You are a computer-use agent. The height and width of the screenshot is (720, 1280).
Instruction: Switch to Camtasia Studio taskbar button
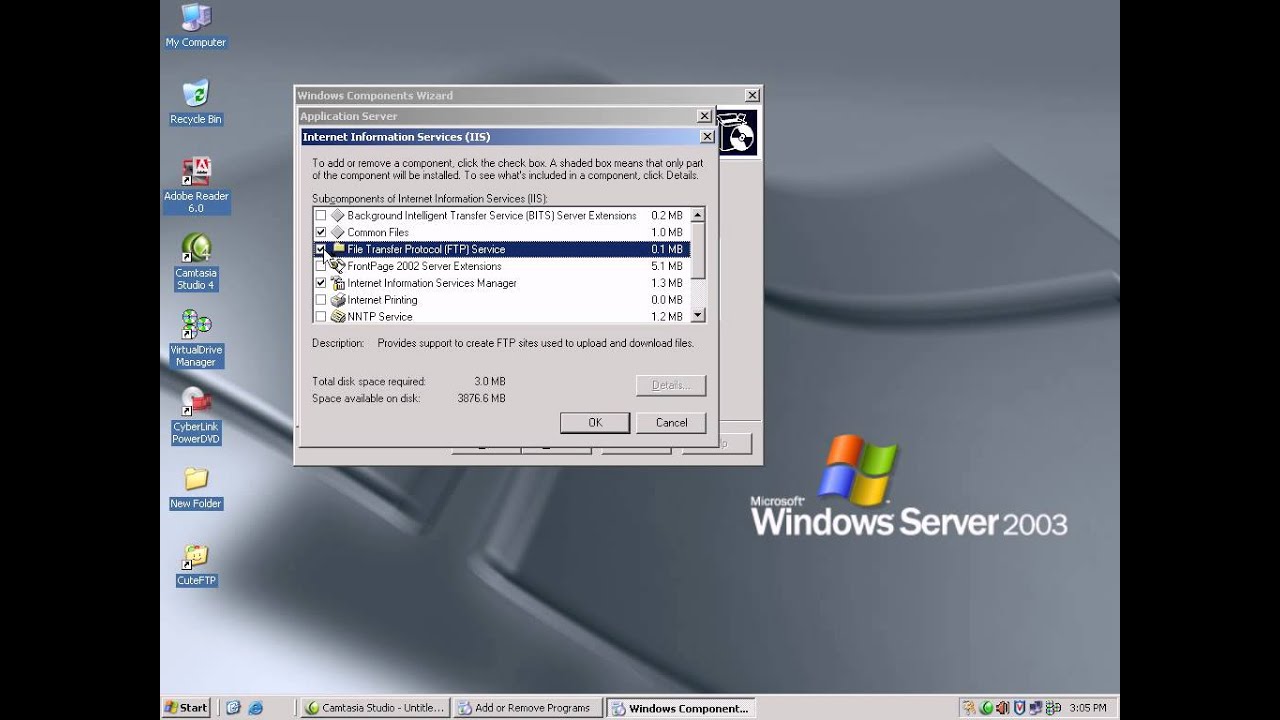pos(375,708)
